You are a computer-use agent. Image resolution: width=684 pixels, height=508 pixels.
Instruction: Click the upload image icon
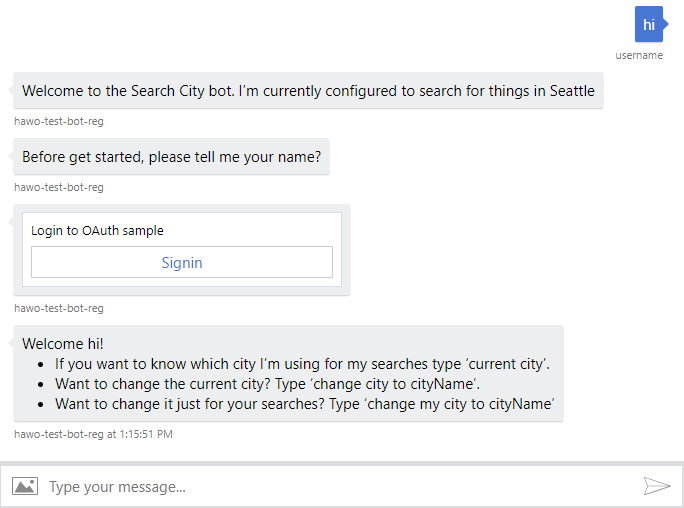(x=25, y=486)
